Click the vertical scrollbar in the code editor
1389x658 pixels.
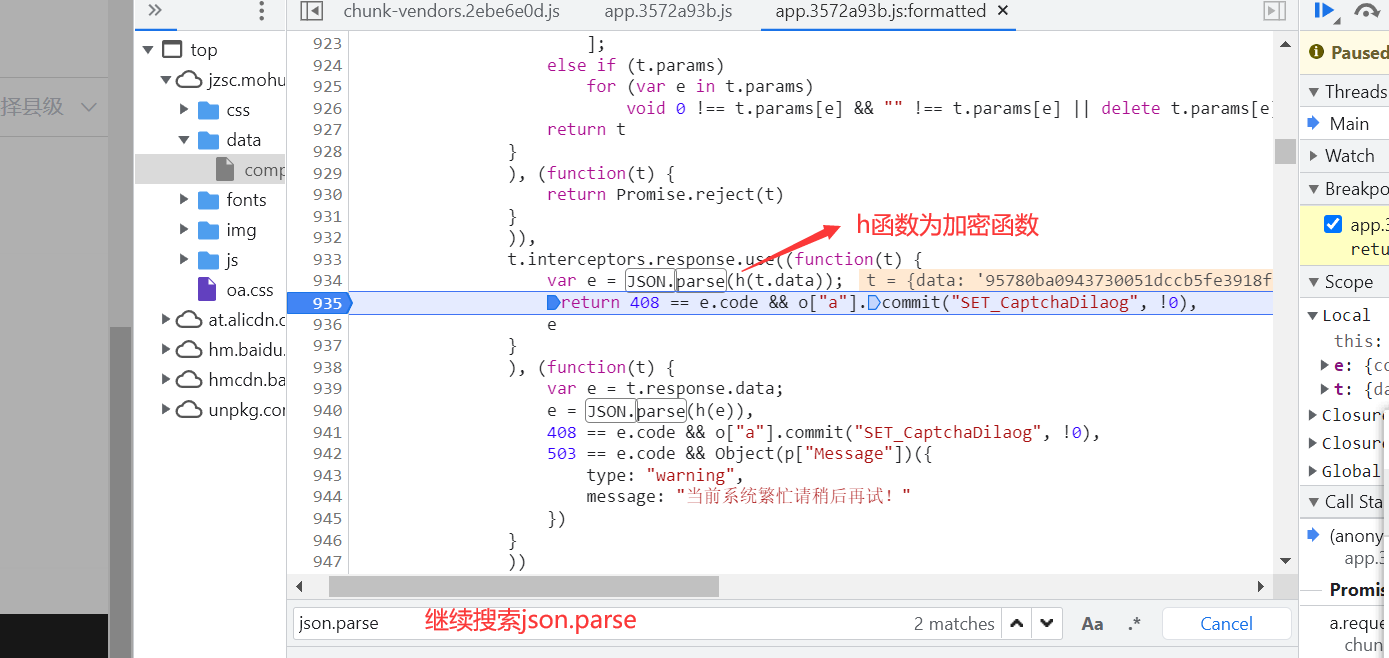point(1284,150)
